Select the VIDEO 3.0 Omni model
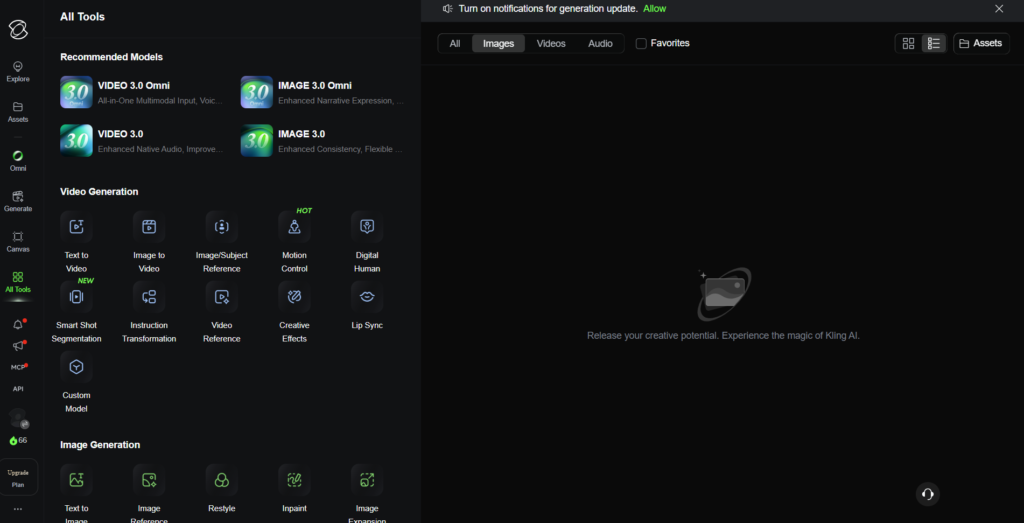This screenshot has width=1024, height=523. pos(144,92)
